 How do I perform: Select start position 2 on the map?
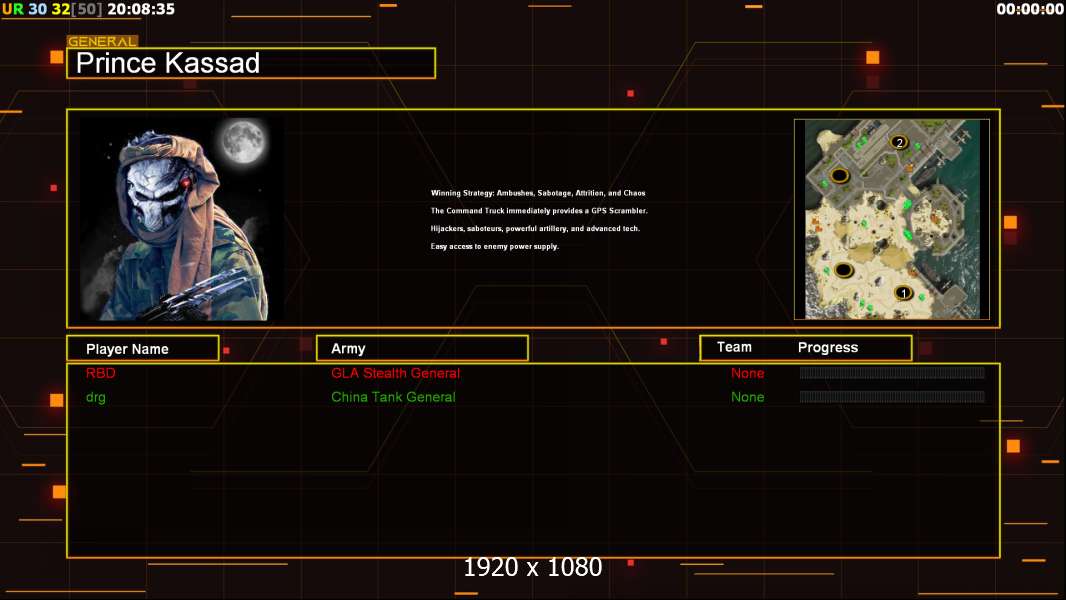[899, 143]
